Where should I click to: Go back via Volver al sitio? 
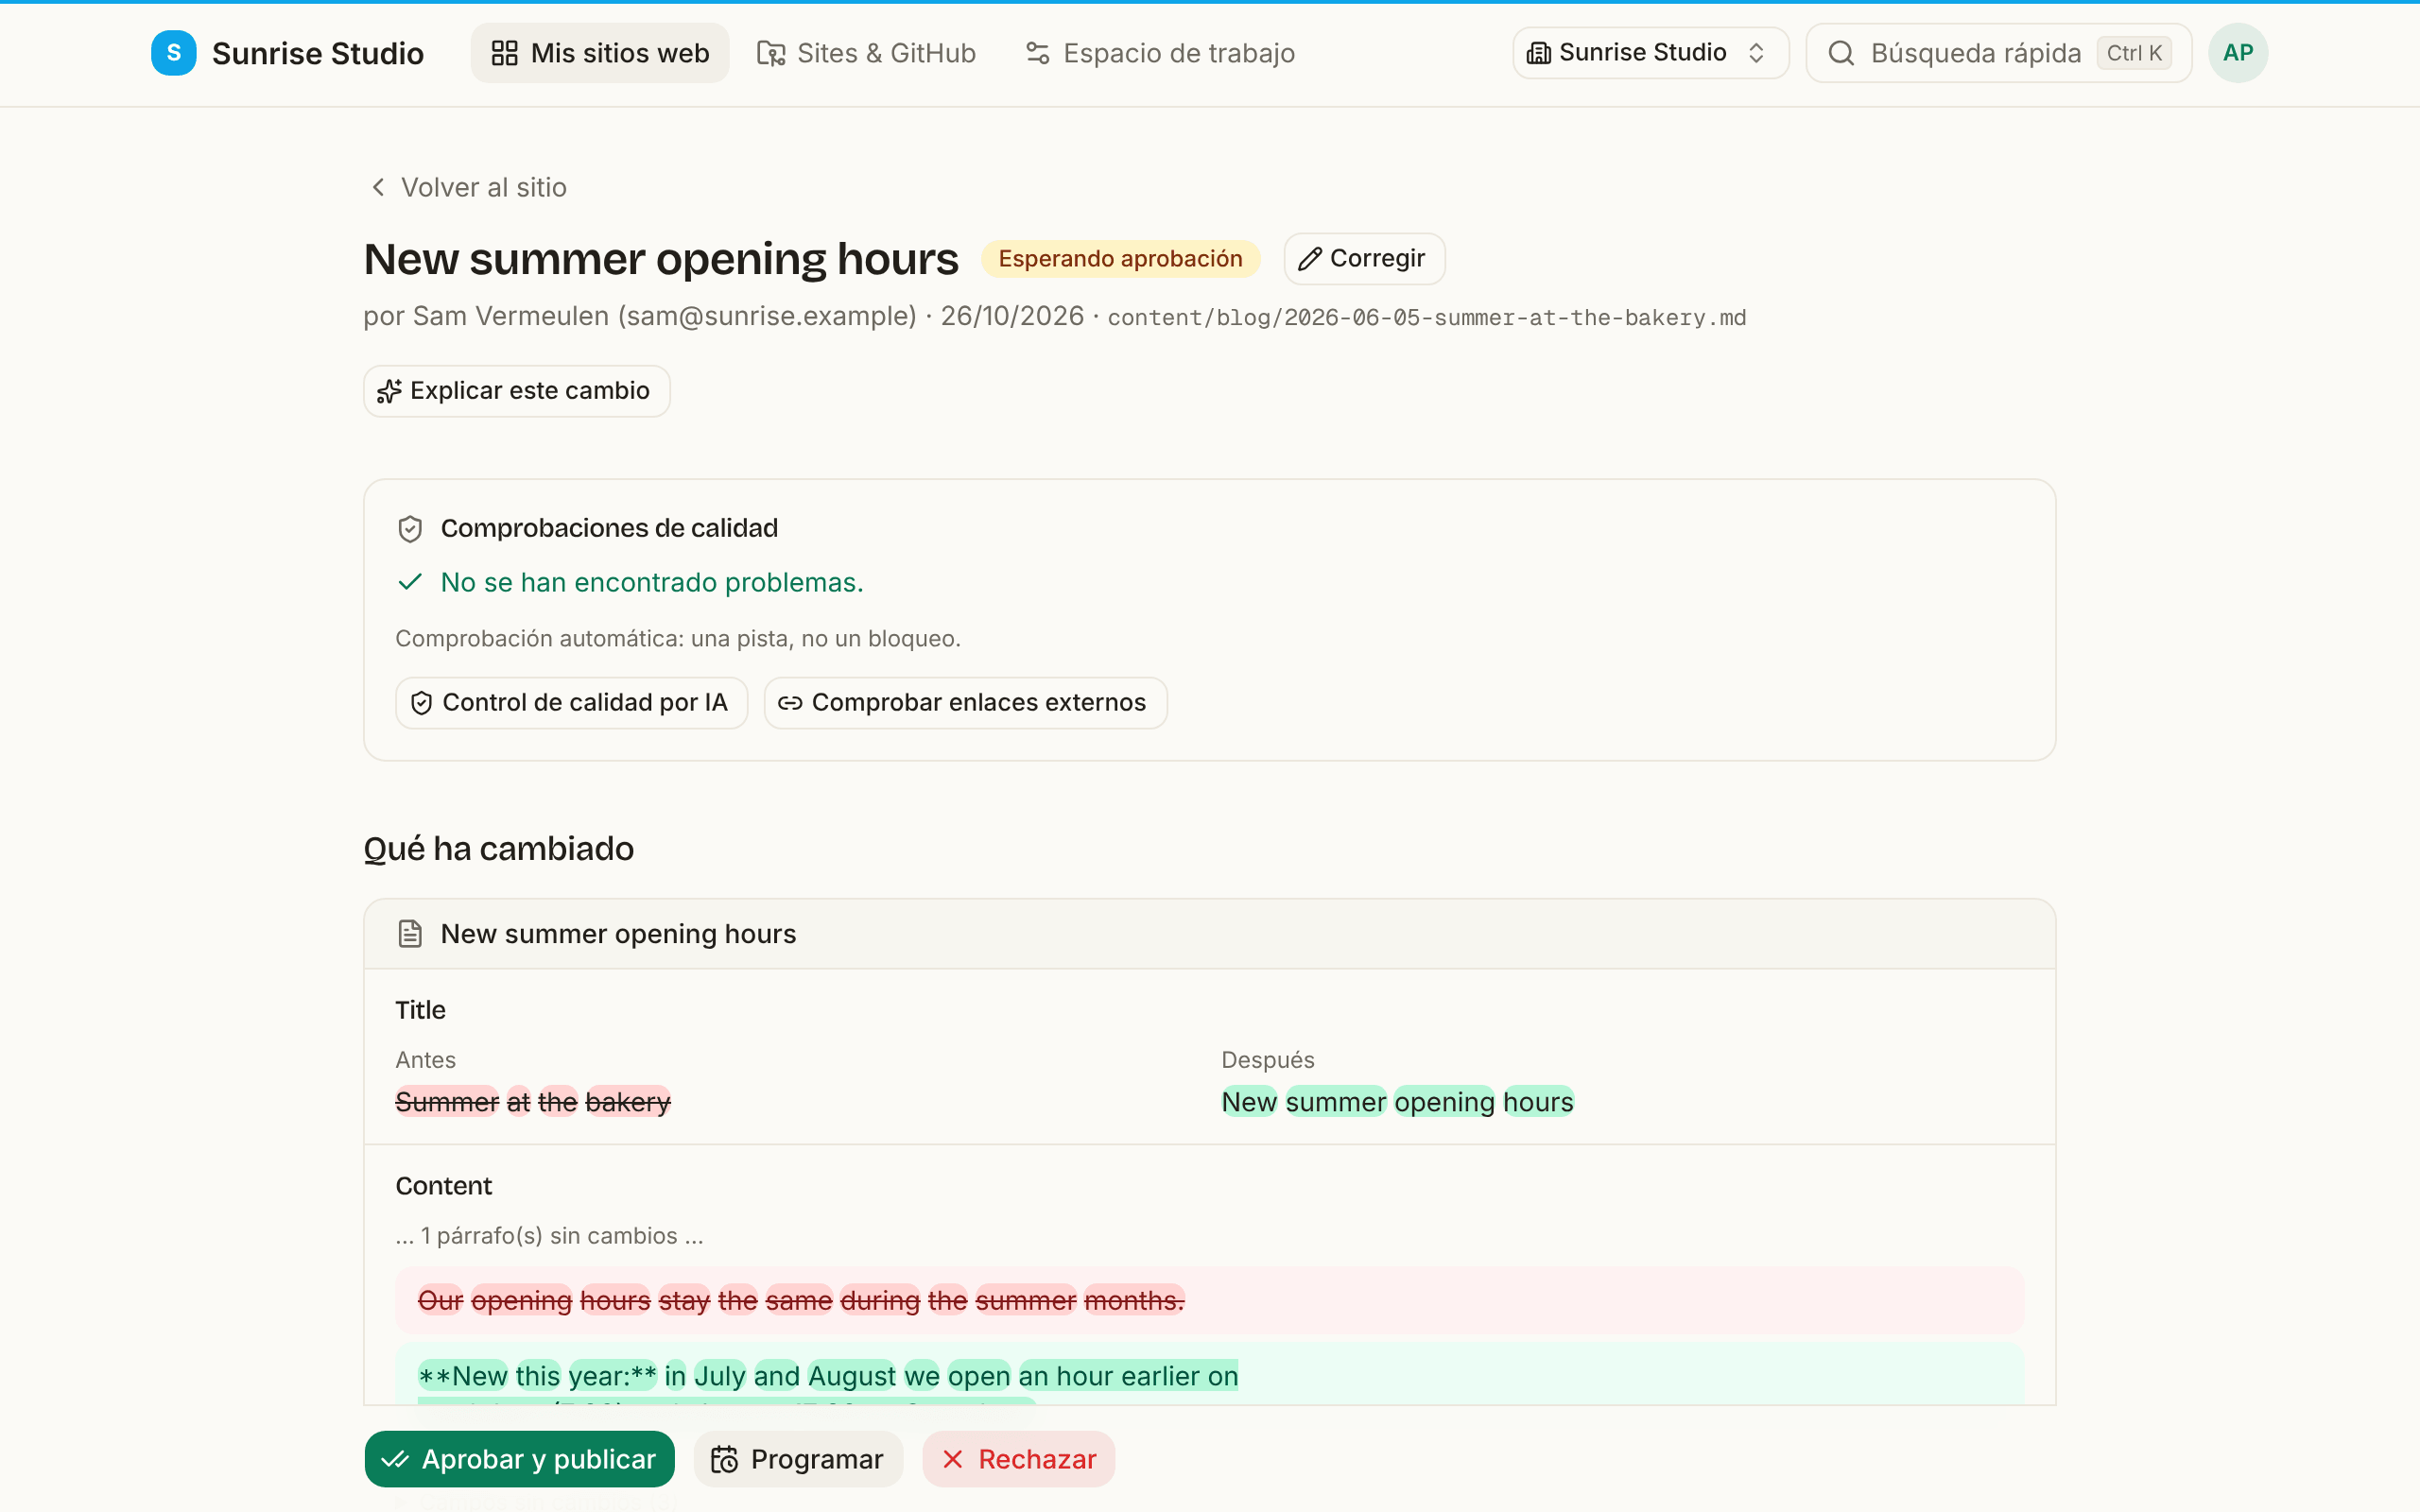[x=467, y=187]
